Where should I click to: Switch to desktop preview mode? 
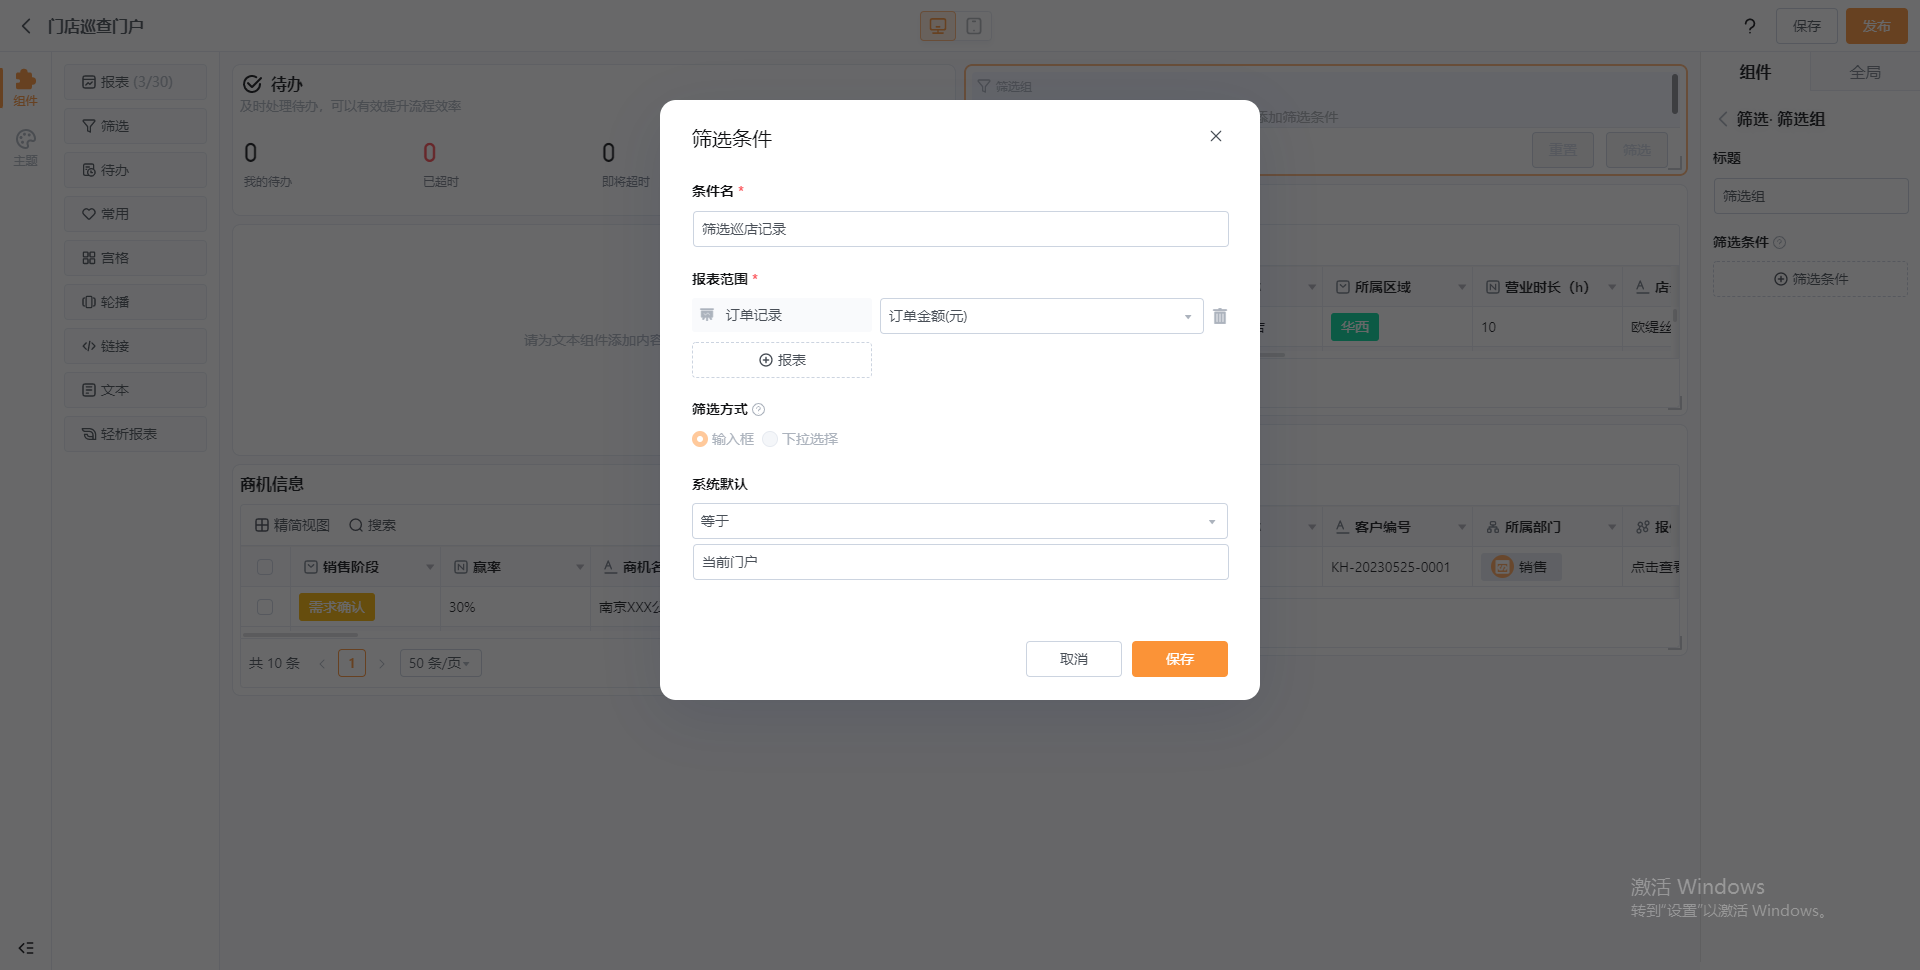click(x=938, y=26)
